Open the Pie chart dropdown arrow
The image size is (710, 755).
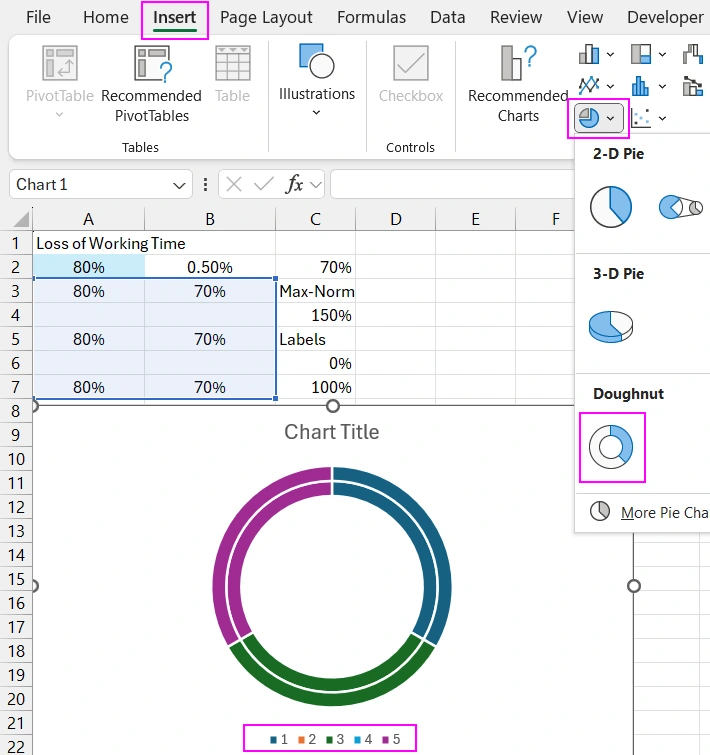[x=611, y=119]
